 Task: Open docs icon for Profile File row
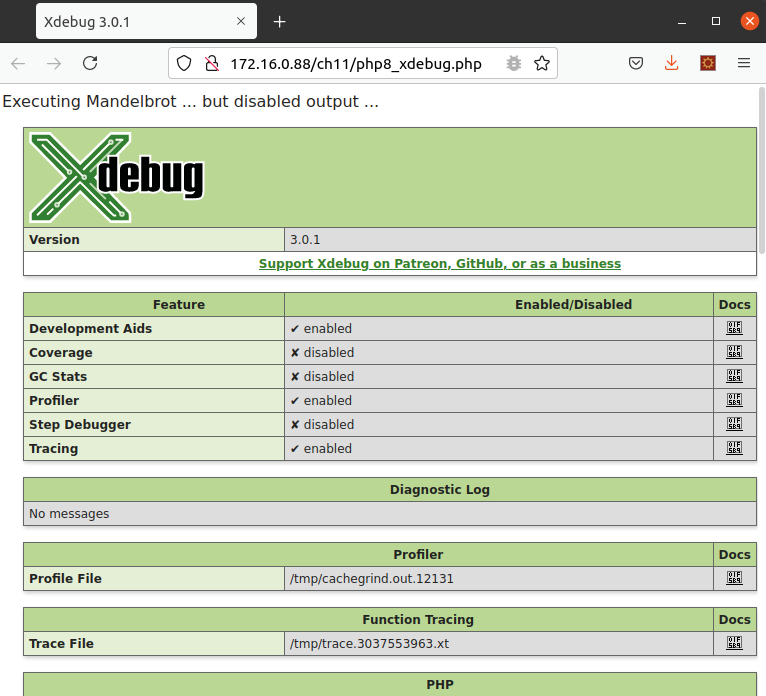tap(734, 578)
